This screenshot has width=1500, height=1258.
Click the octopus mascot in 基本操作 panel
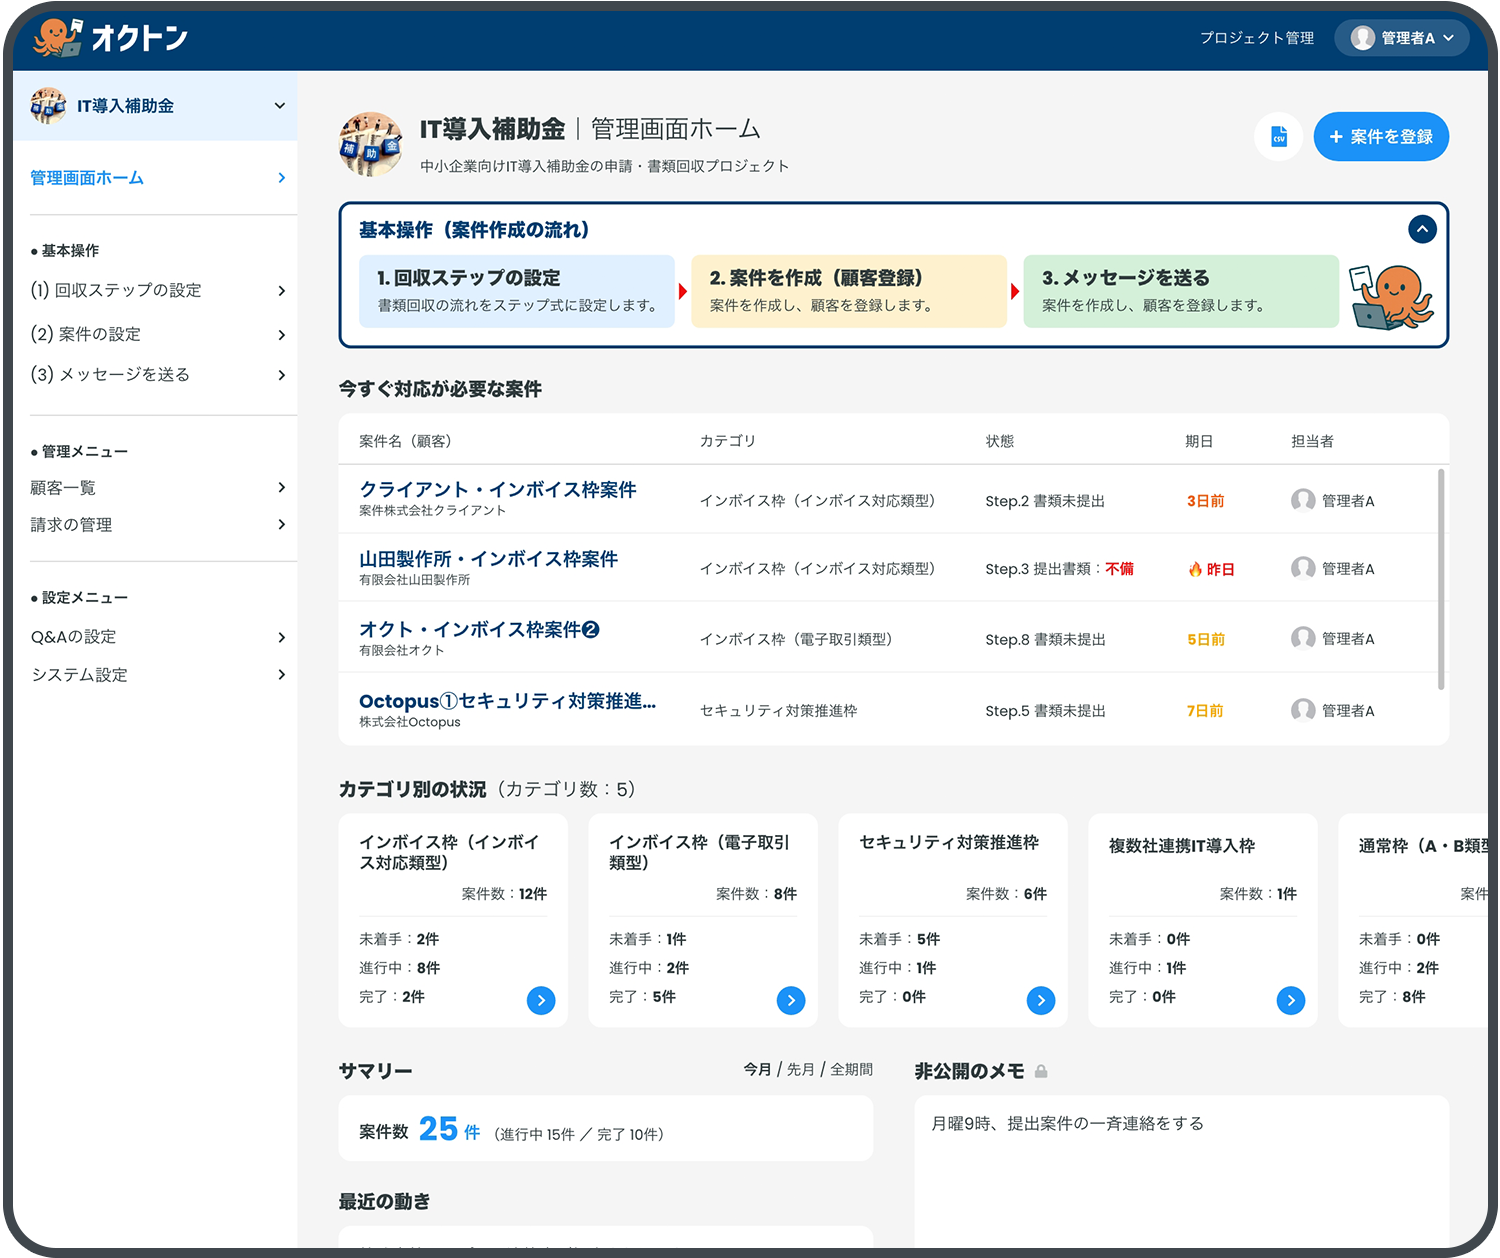click(1395, 293)
